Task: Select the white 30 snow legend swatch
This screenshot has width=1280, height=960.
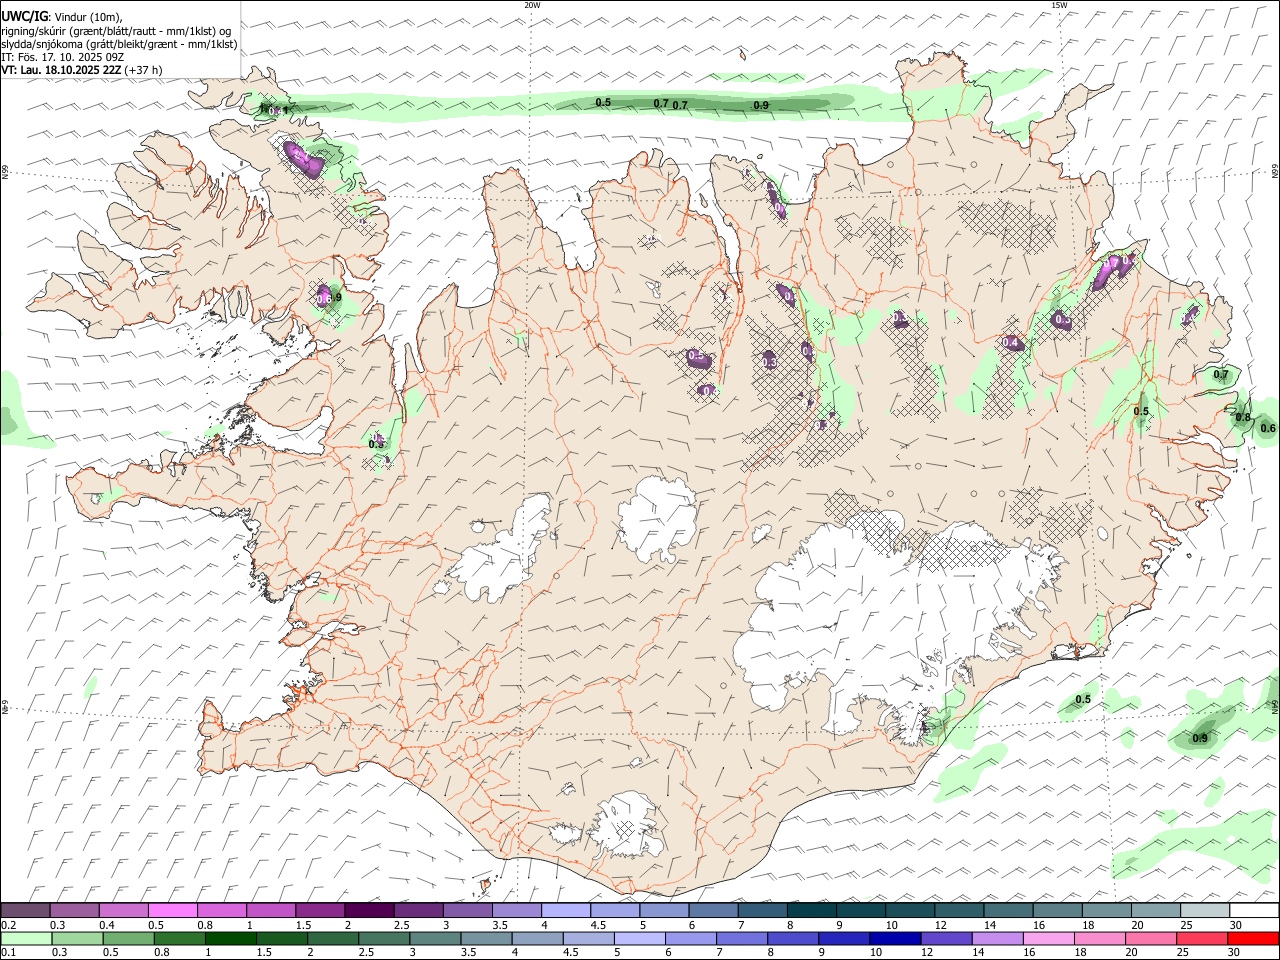Action: click(1253, 910)
